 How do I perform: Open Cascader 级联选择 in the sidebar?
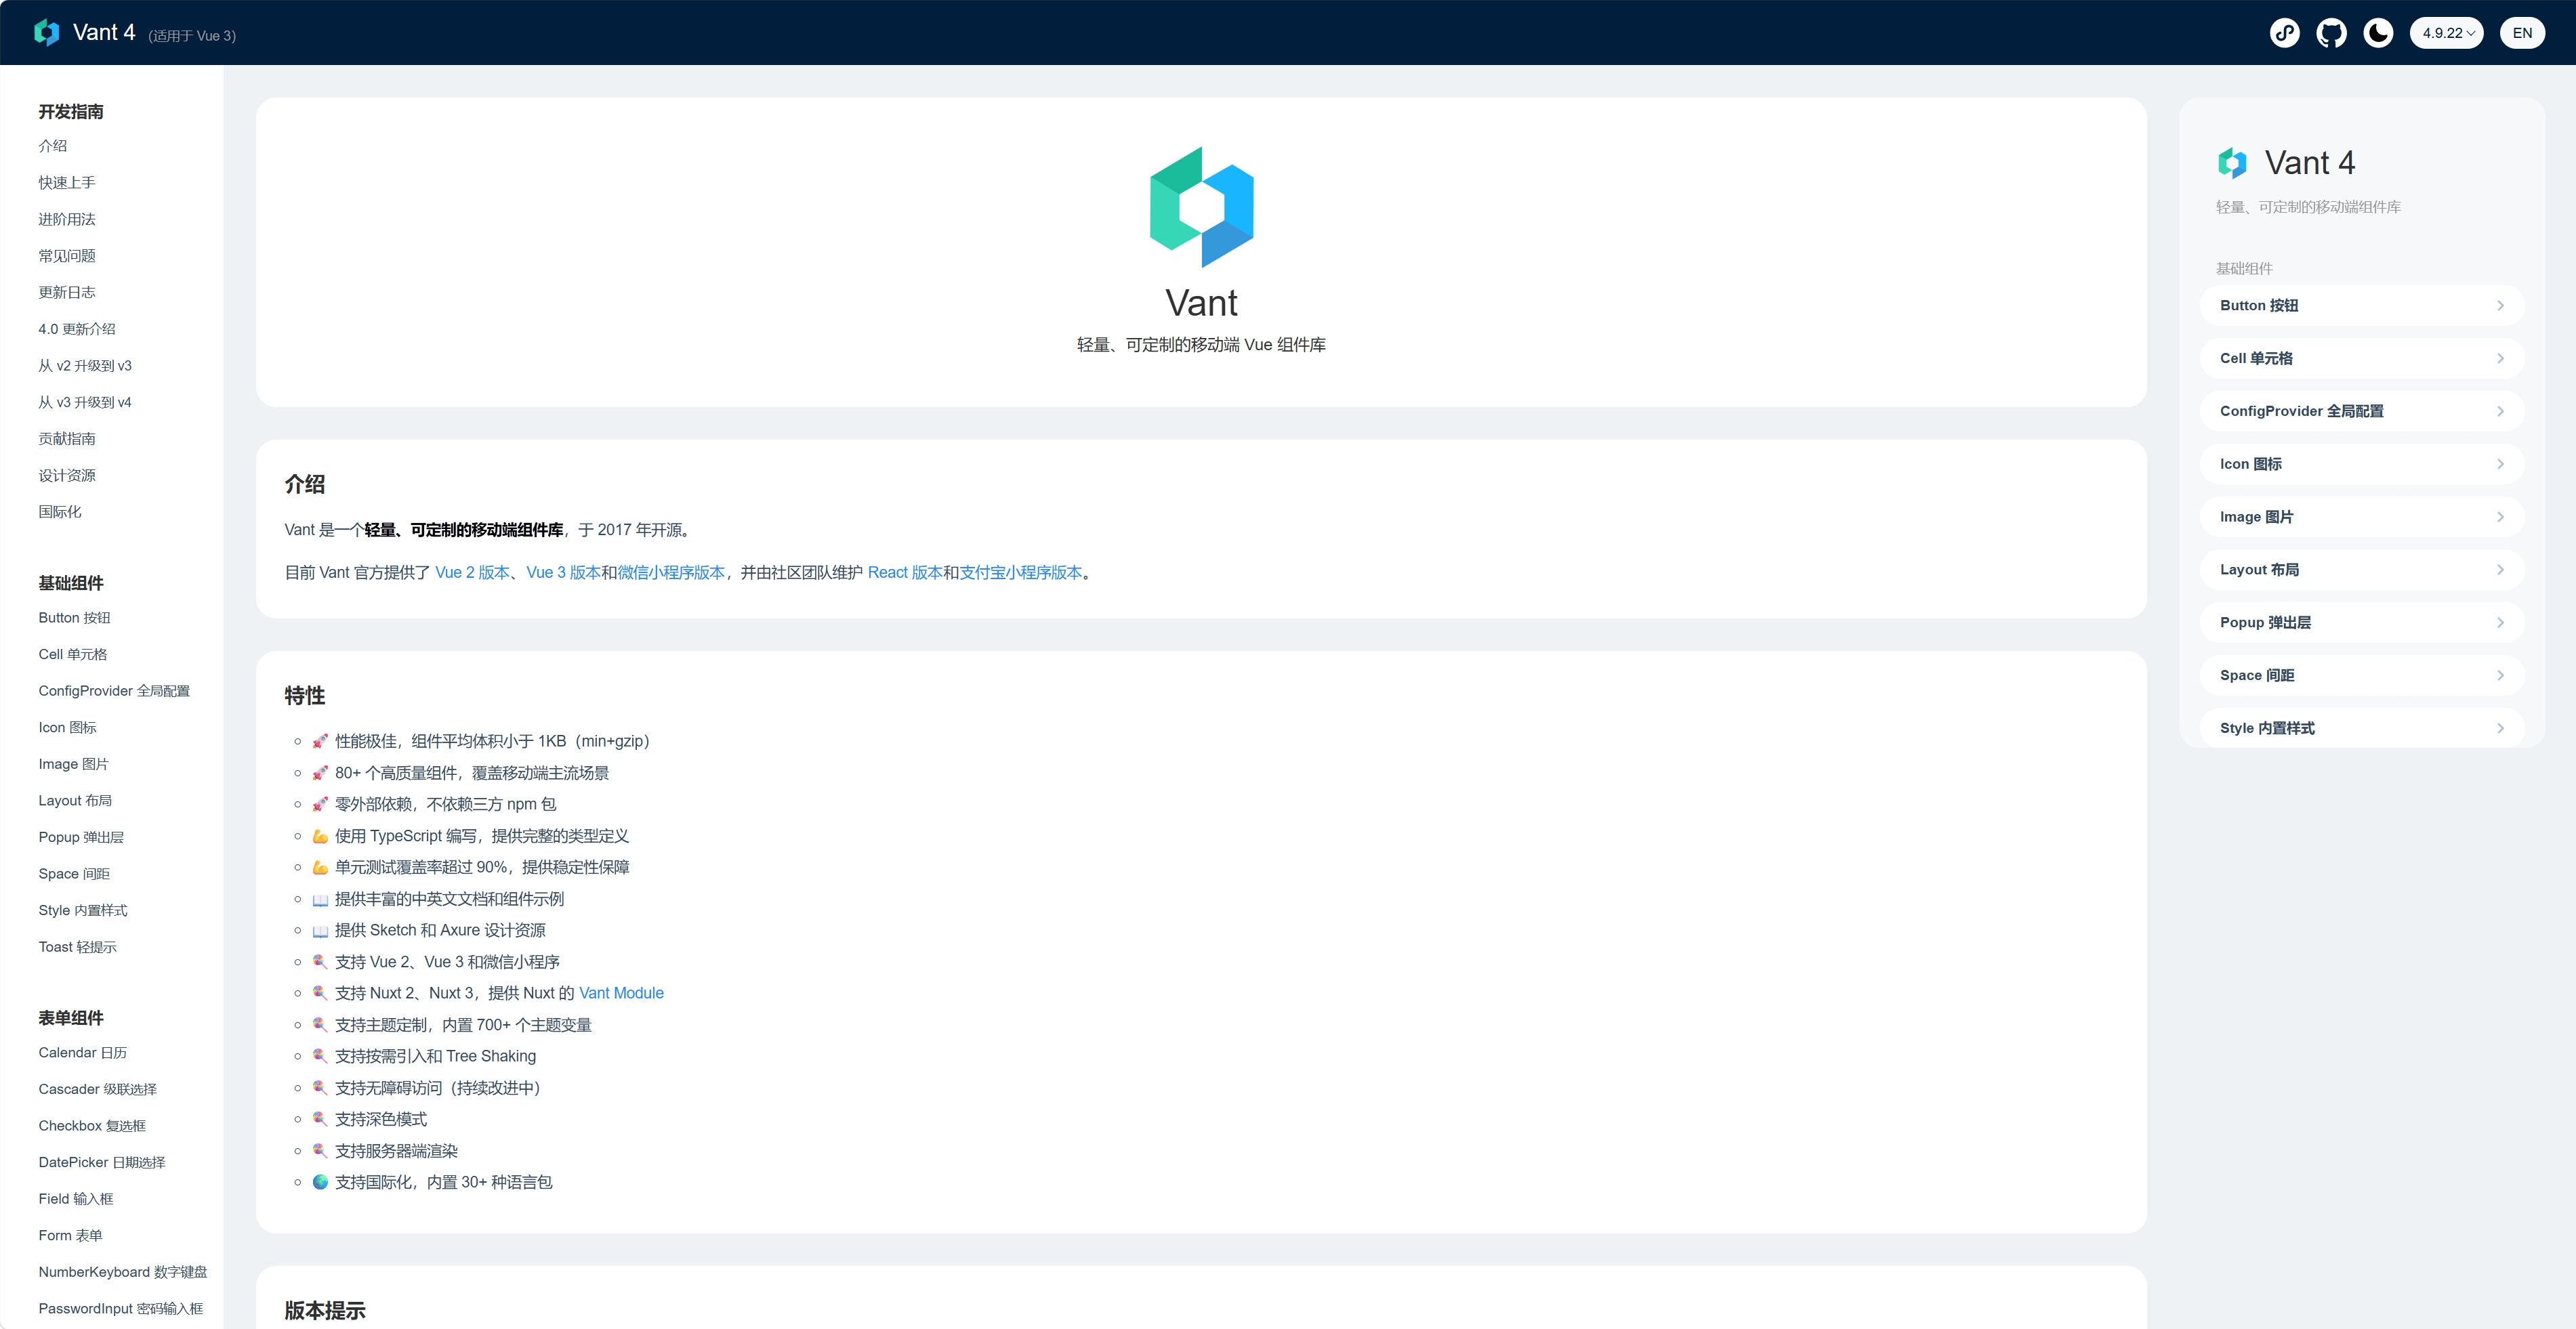pos(97,1090)
